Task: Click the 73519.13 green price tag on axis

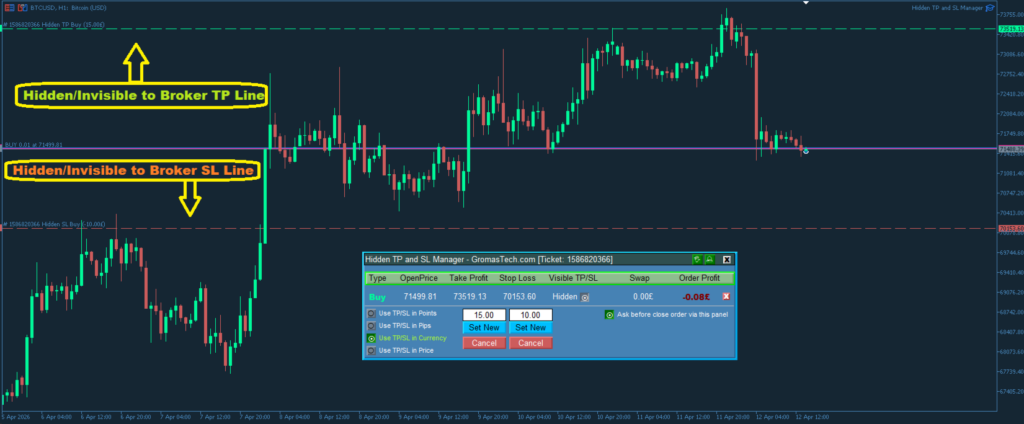Action: [1010, 29]
